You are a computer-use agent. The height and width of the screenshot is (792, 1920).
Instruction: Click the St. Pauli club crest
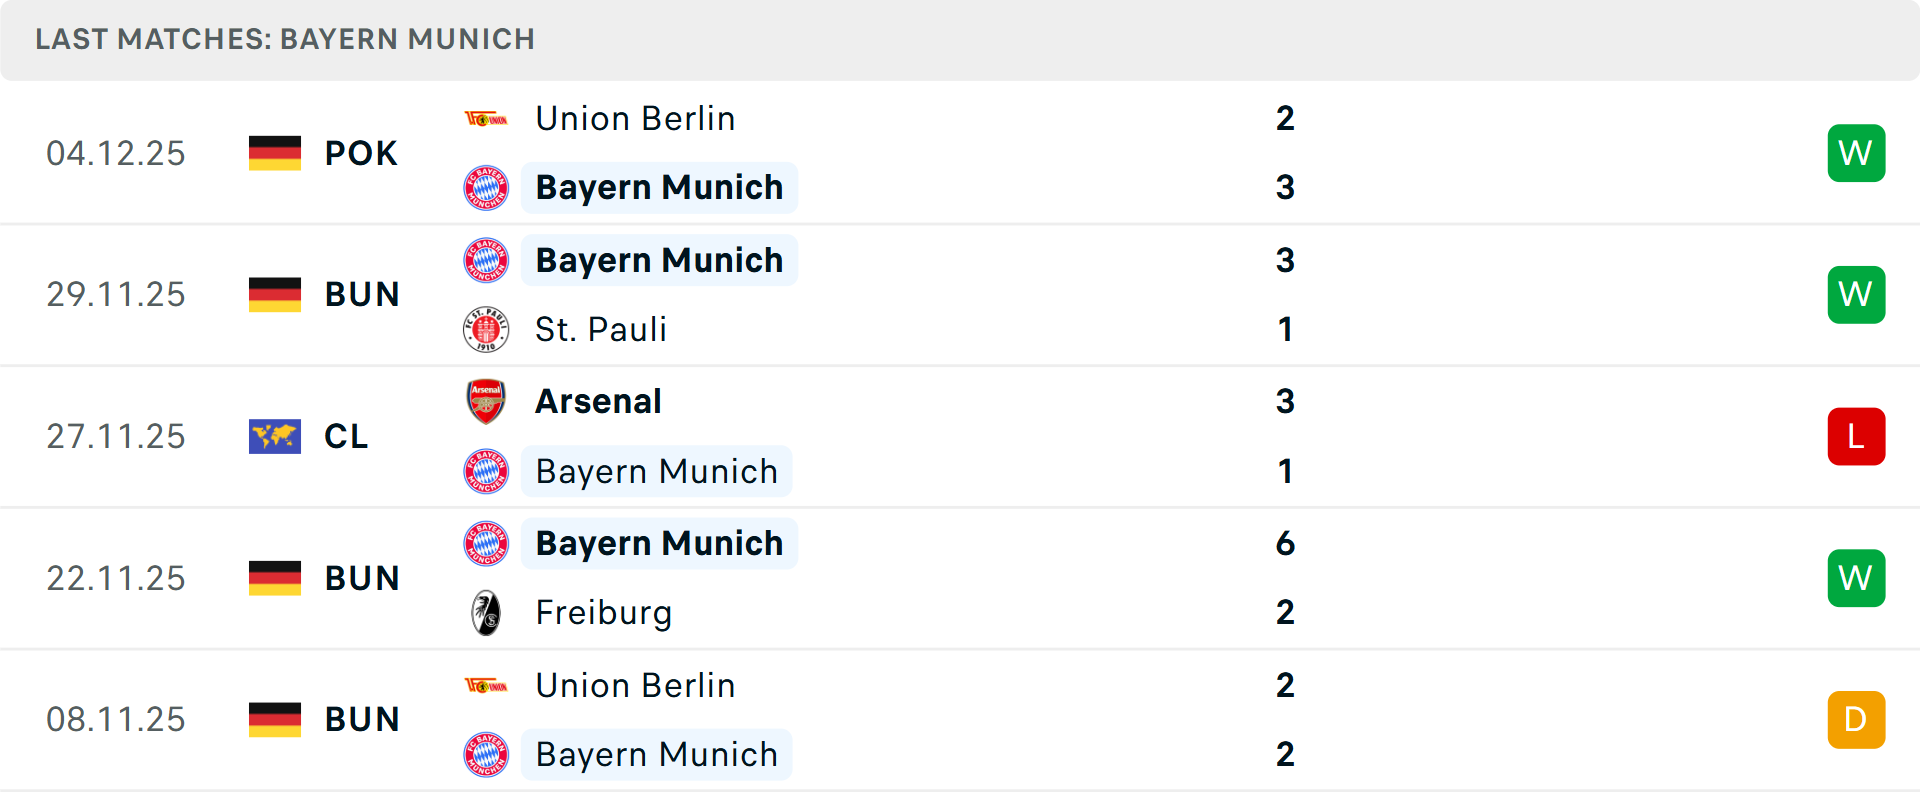[x=486, y=329]
